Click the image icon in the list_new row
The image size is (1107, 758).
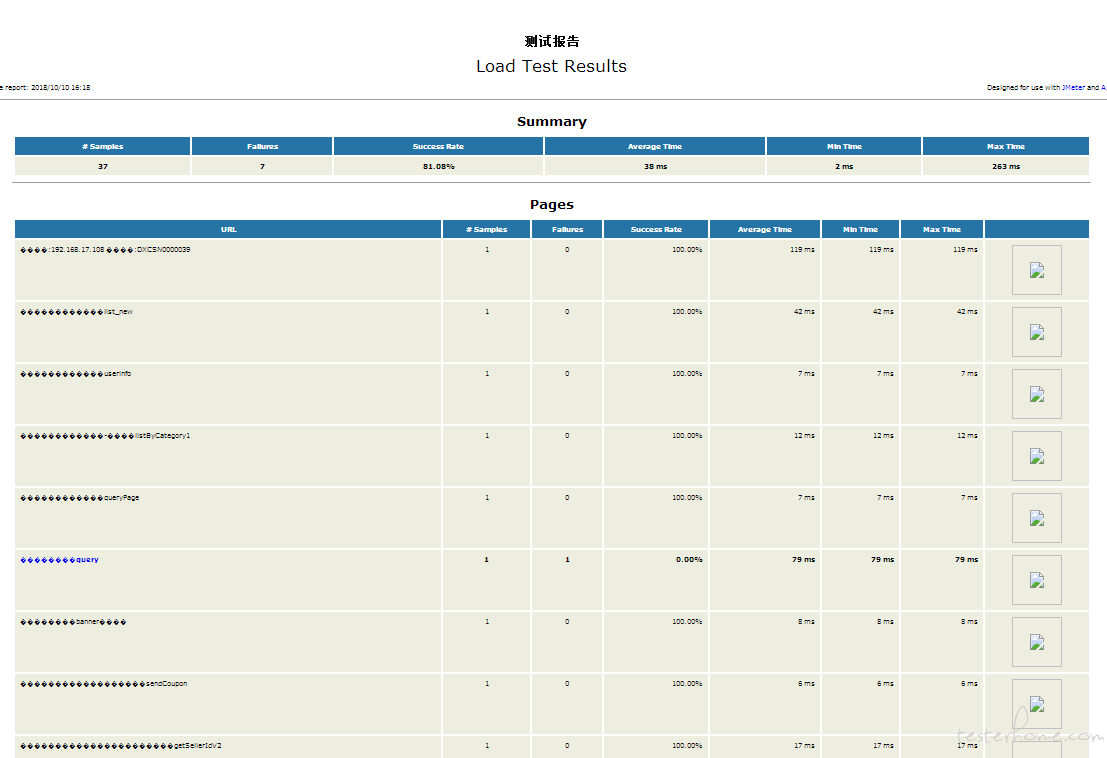(x=1036, y=332)
